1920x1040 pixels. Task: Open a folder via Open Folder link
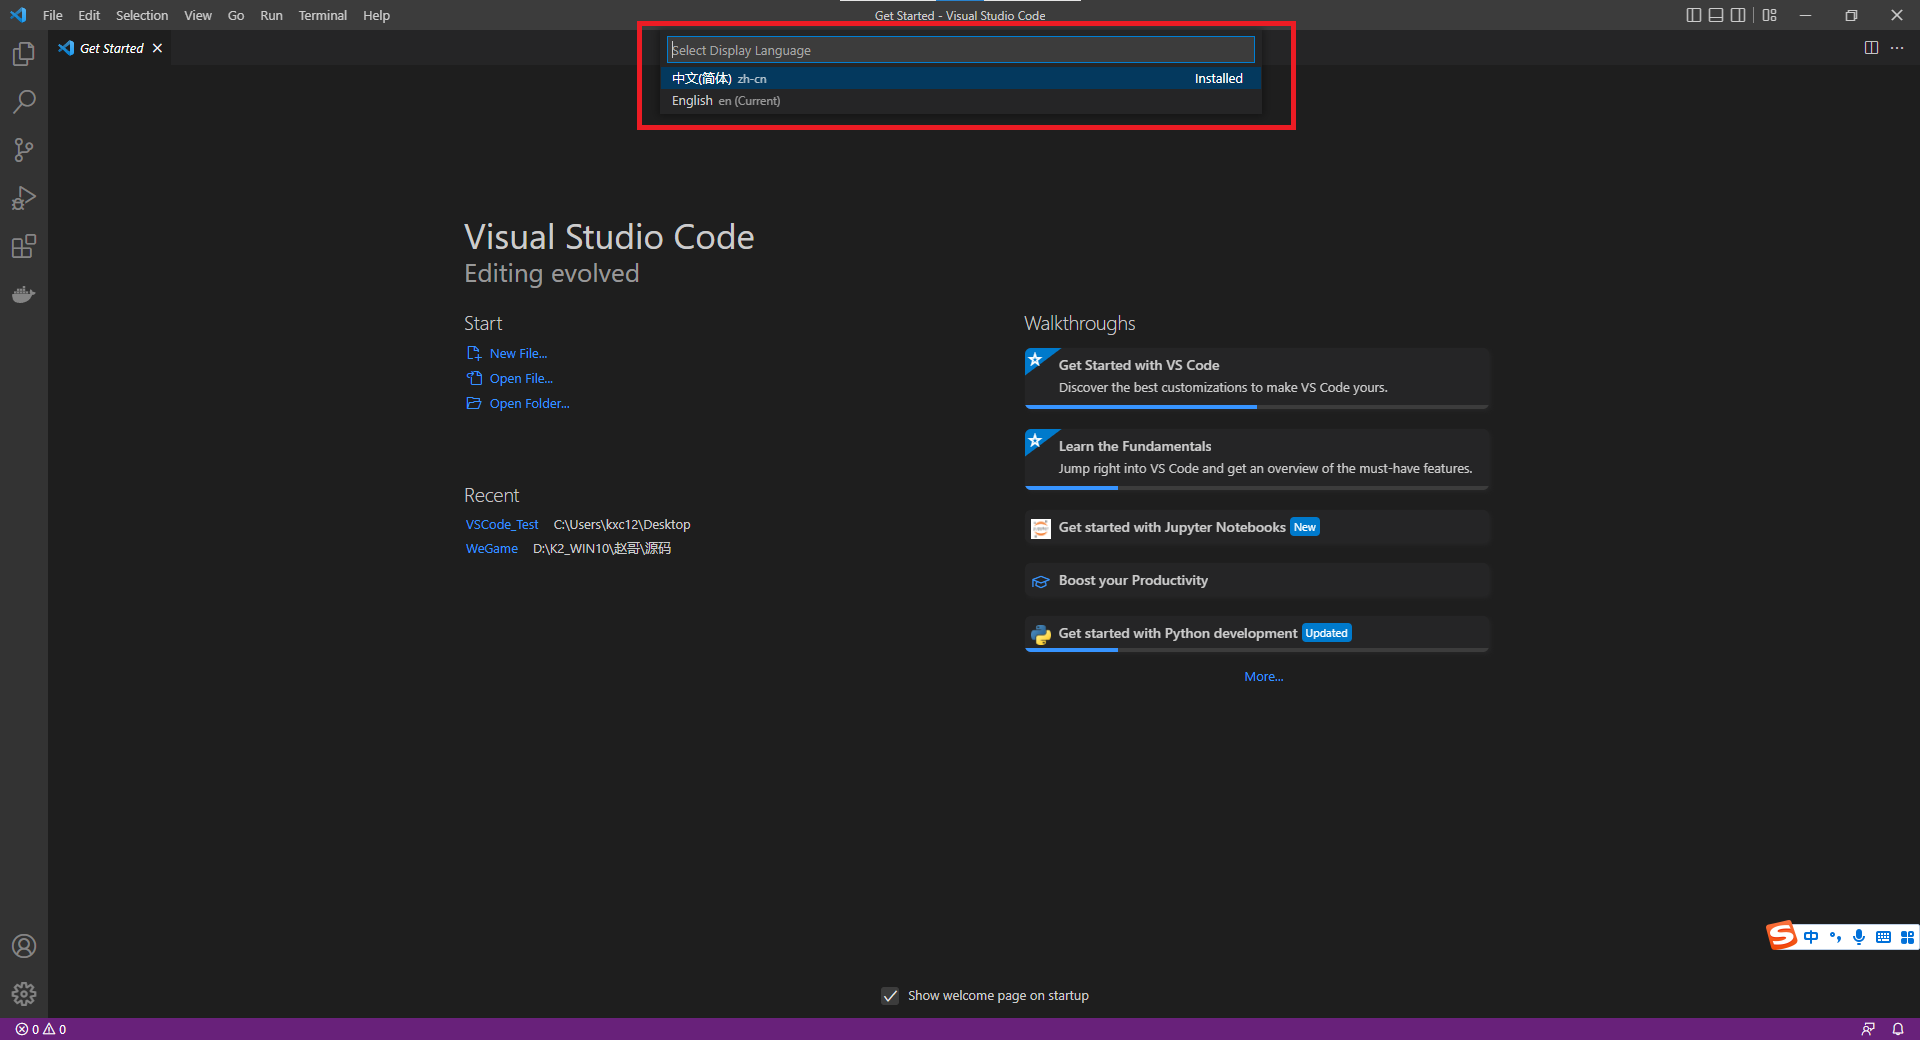[528, 403]
